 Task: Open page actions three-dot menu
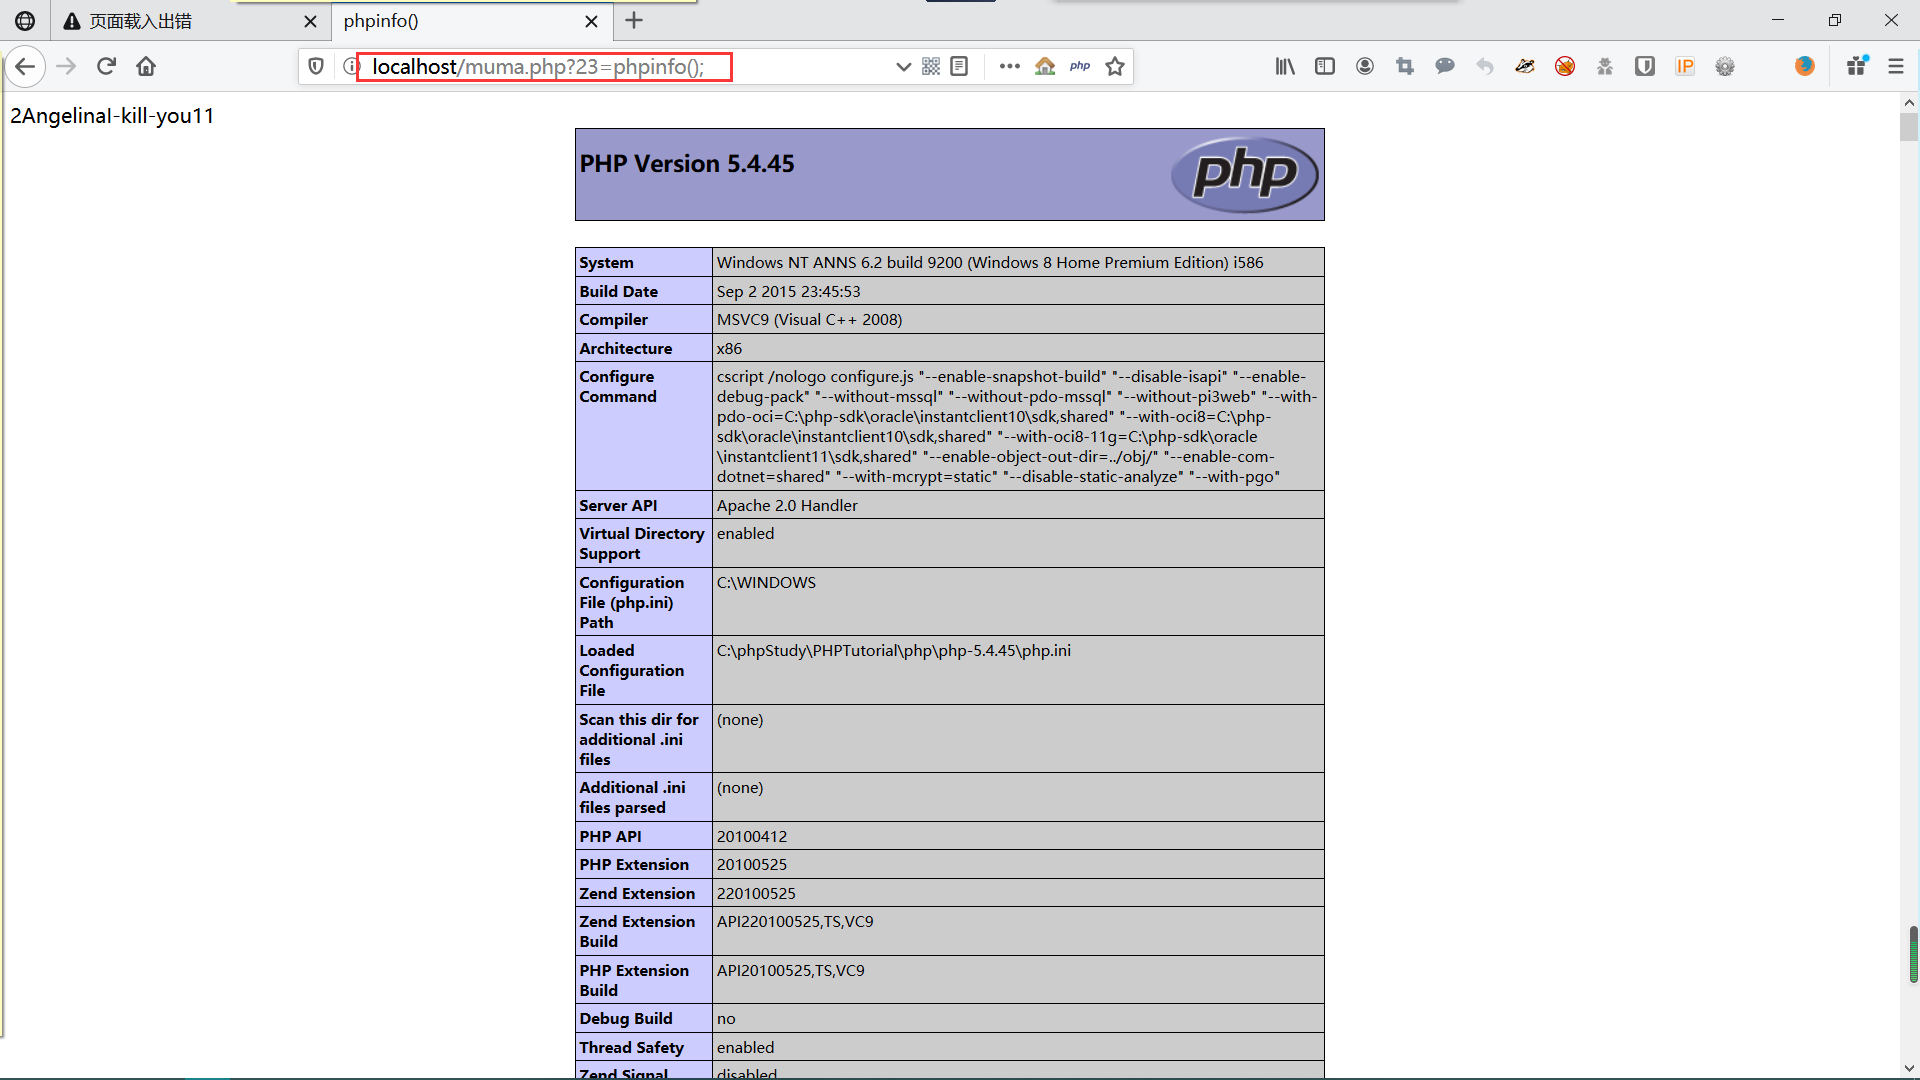pos(1009,66)
